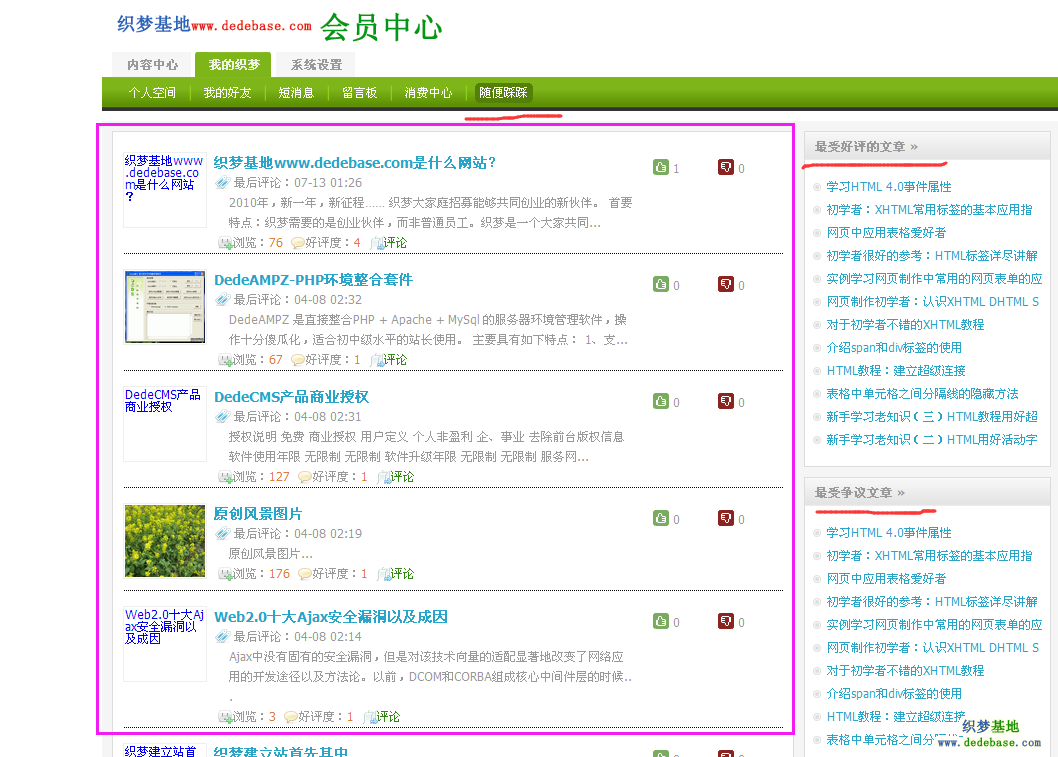Click the 最后评论 icon under 原创风景图片 title
The width and height of the screenshot is (1058, 757).
(223, 533)
